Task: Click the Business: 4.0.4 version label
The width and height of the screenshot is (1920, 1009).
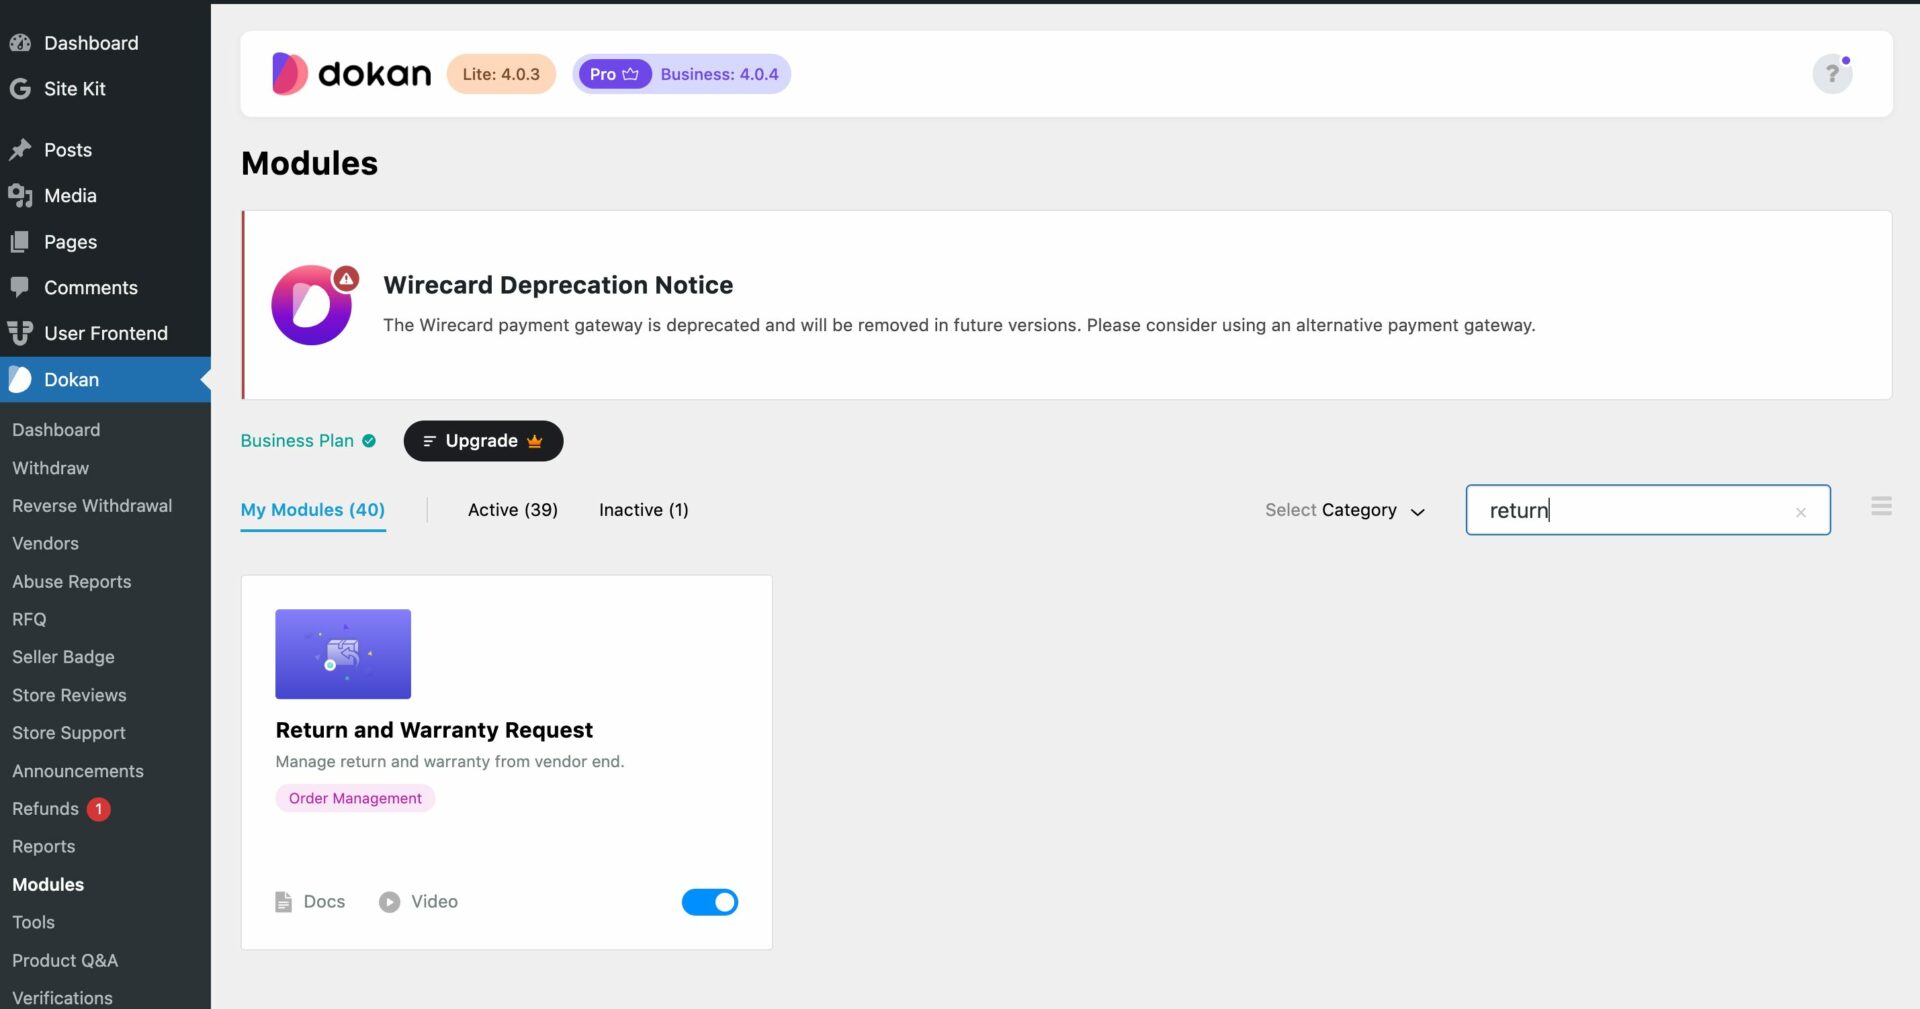Action: coord(719,74)
